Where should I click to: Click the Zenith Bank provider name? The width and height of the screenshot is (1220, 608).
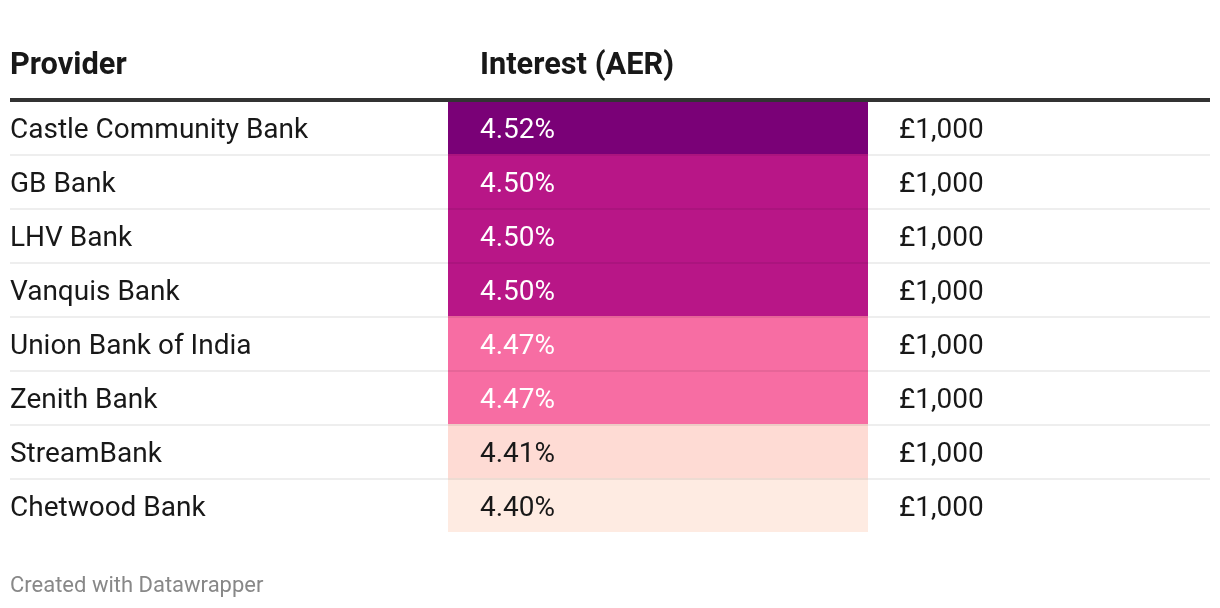(84, 399)
